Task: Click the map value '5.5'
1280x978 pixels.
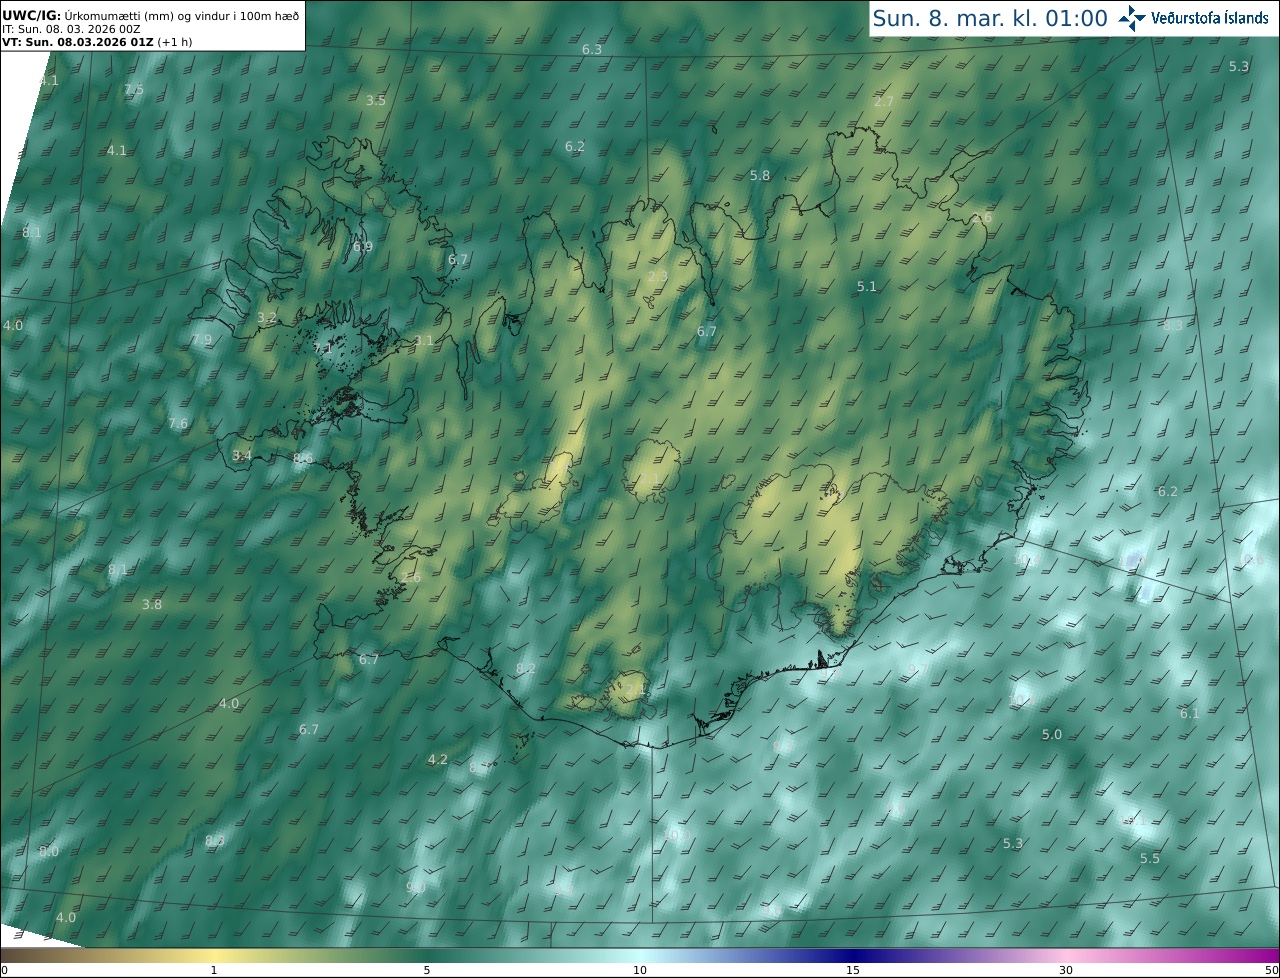Action: (x=1150, y=859)
